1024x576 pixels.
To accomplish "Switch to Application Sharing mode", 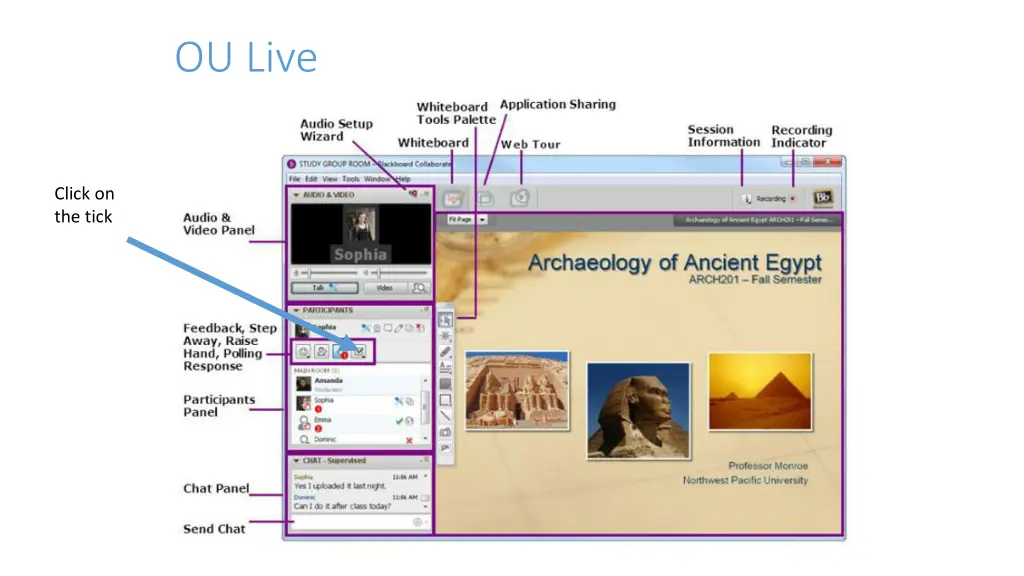I will [x=485, y=198].
